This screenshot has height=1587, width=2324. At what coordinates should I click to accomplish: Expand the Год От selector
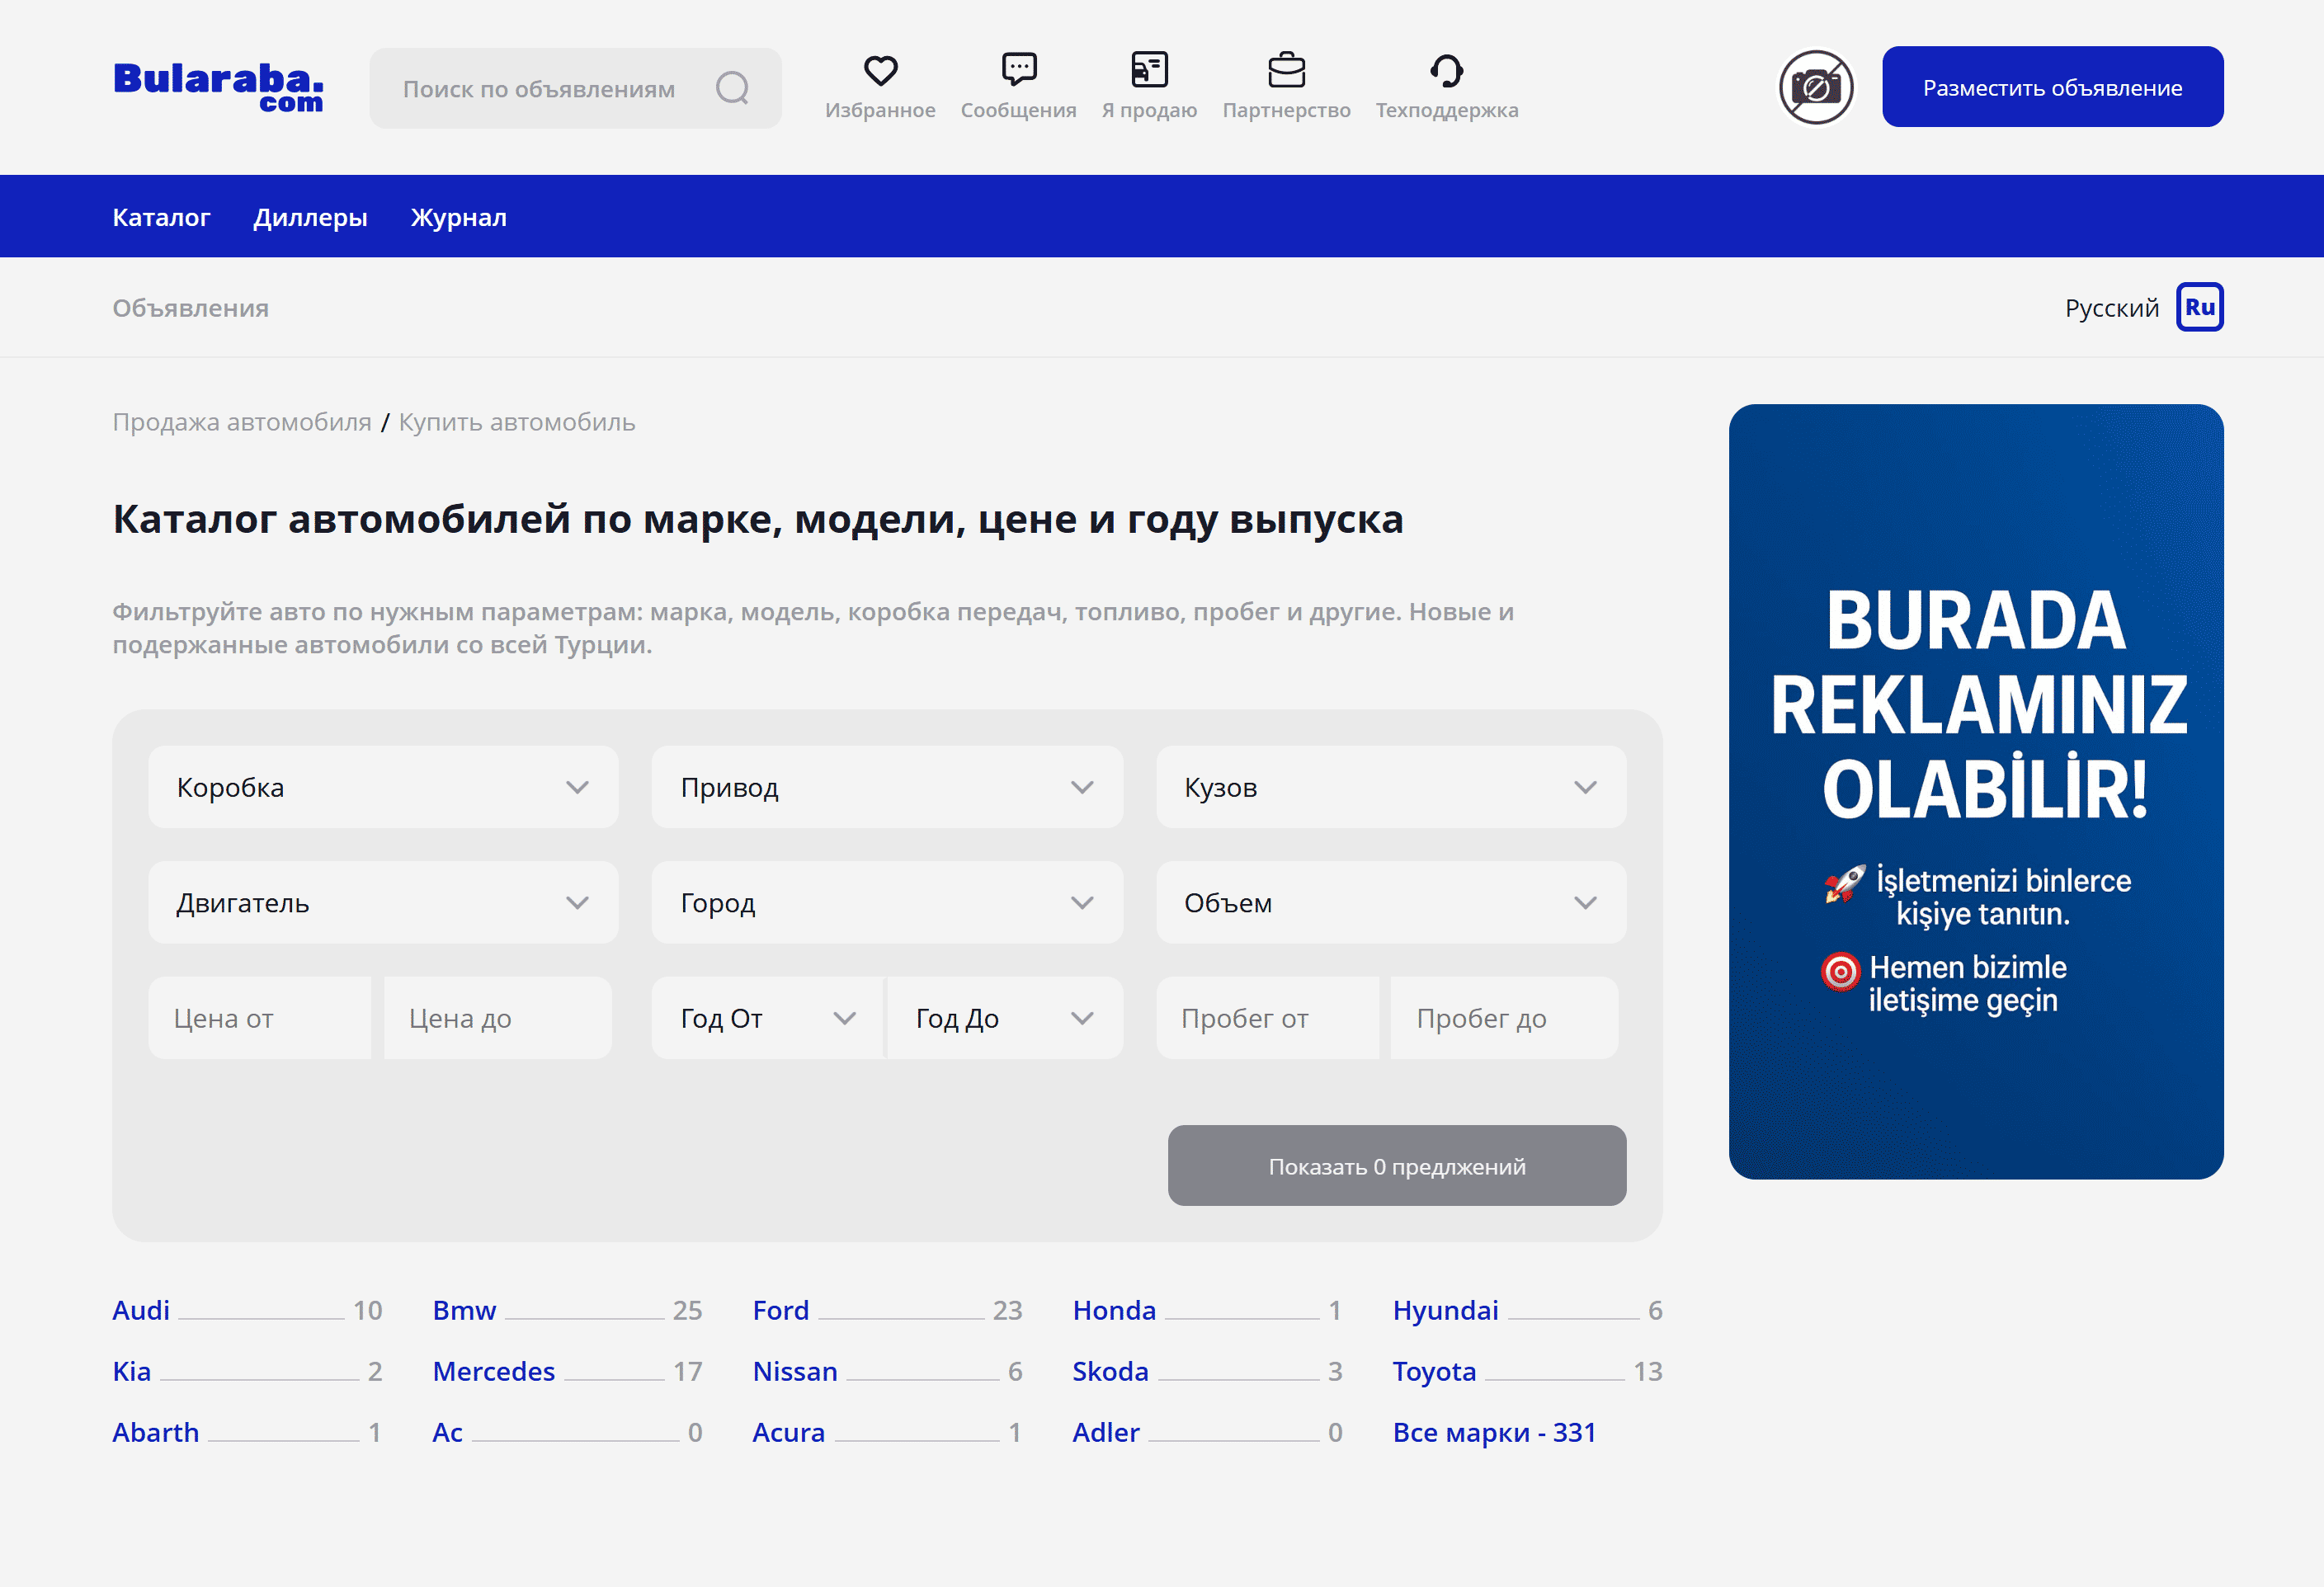[x=767, y=1018]
